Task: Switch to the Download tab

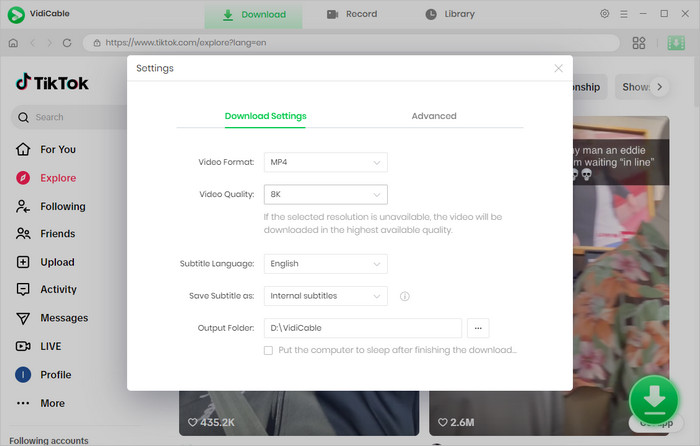Action: point(254,15)
